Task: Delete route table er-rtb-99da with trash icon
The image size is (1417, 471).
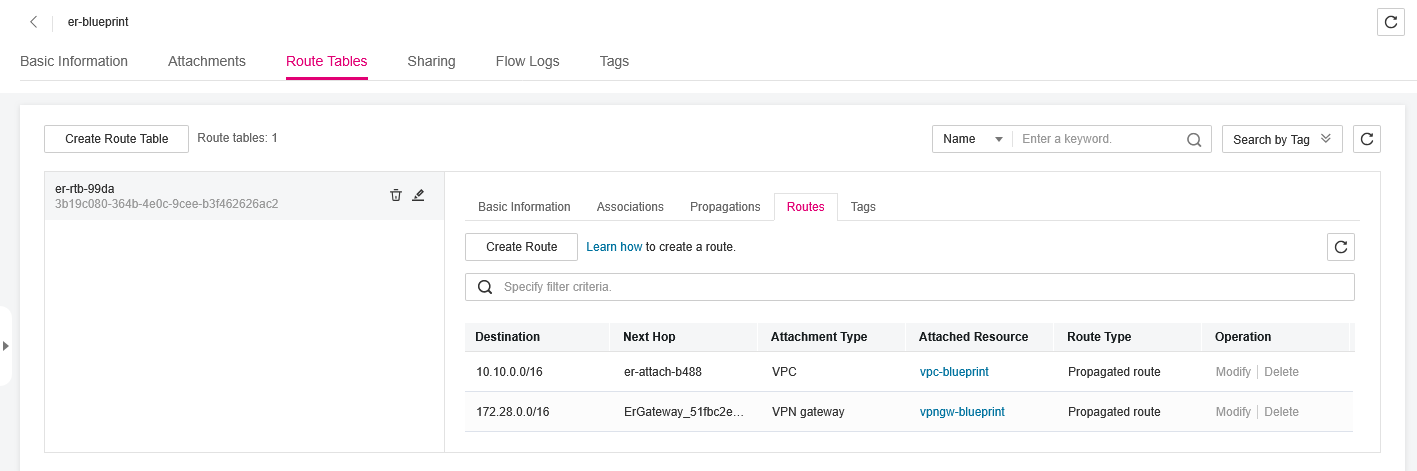Action: (x=396, y=195)
